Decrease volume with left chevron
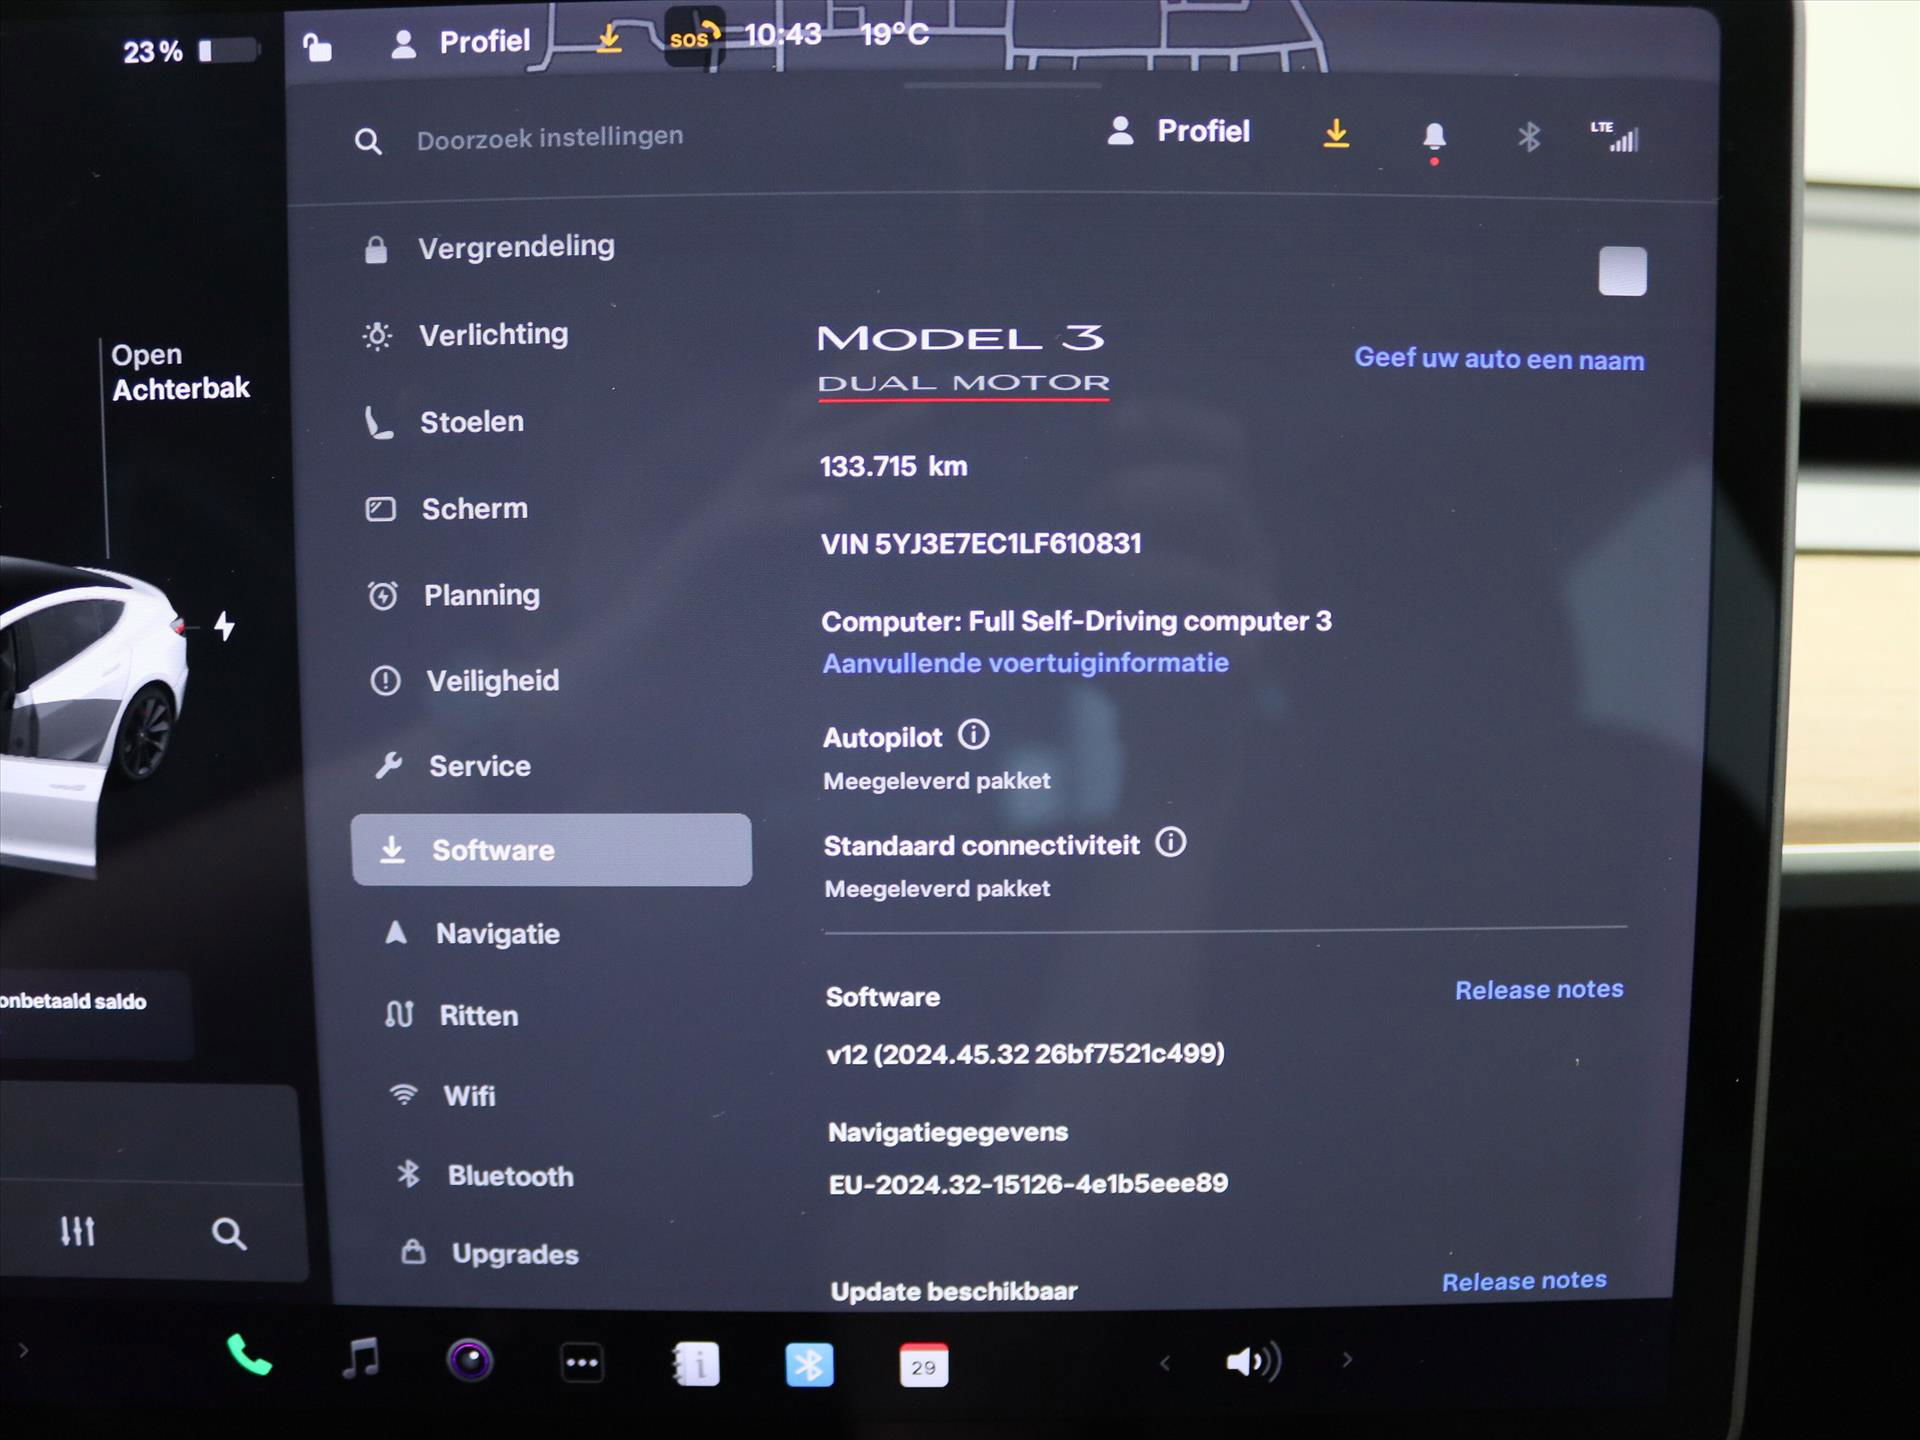 [x=1165, y=1362]
